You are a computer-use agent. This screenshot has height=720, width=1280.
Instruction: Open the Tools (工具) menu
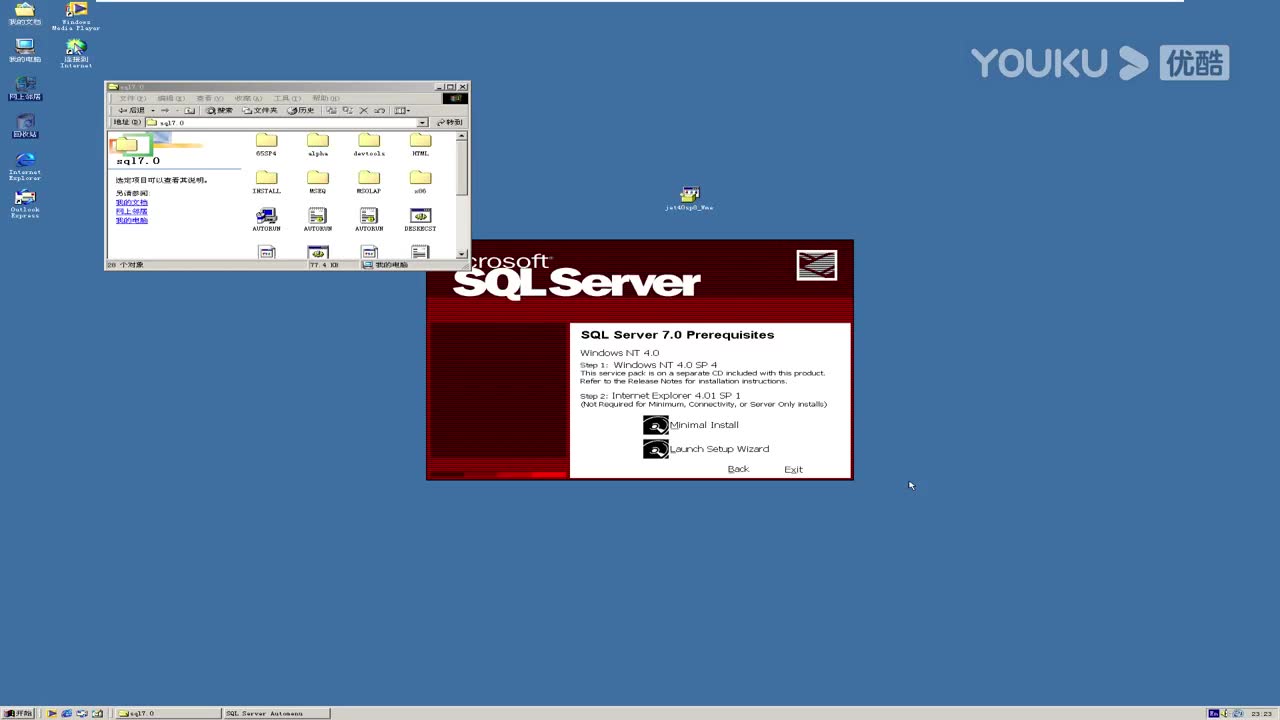pos(287,98)
